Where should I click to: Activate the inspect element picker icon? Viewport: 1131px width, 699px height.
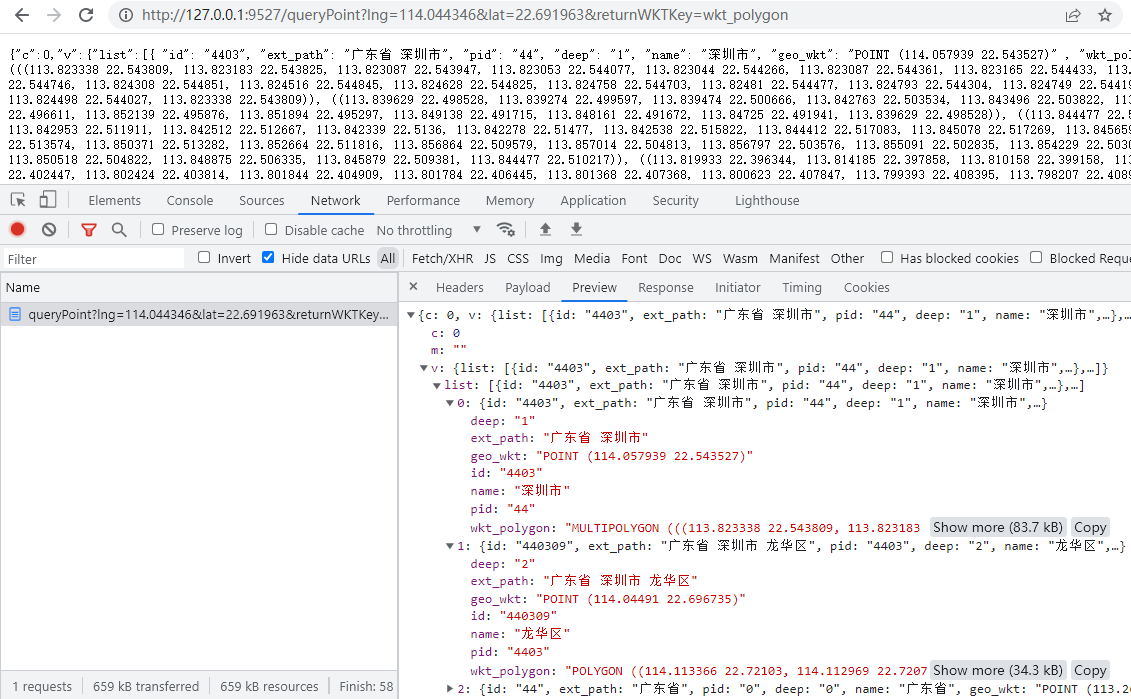pos(18,200)
